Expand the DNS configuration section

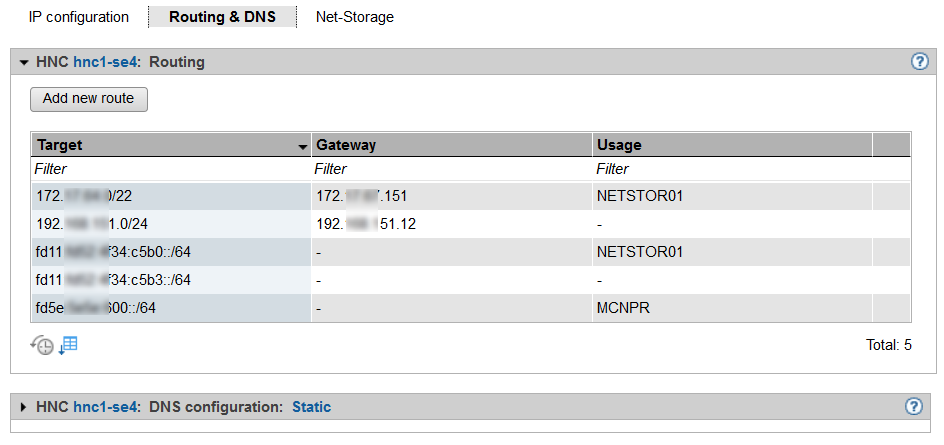click(x=24, y=407)
